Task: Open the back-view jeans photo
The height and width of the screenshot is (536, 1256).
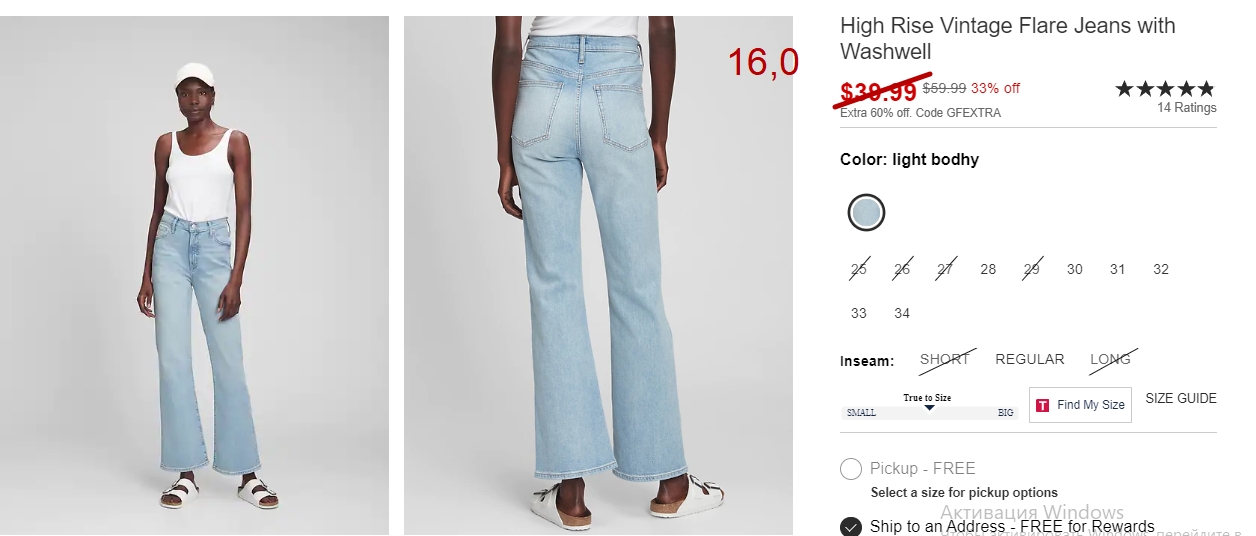Action: (598, 275)
